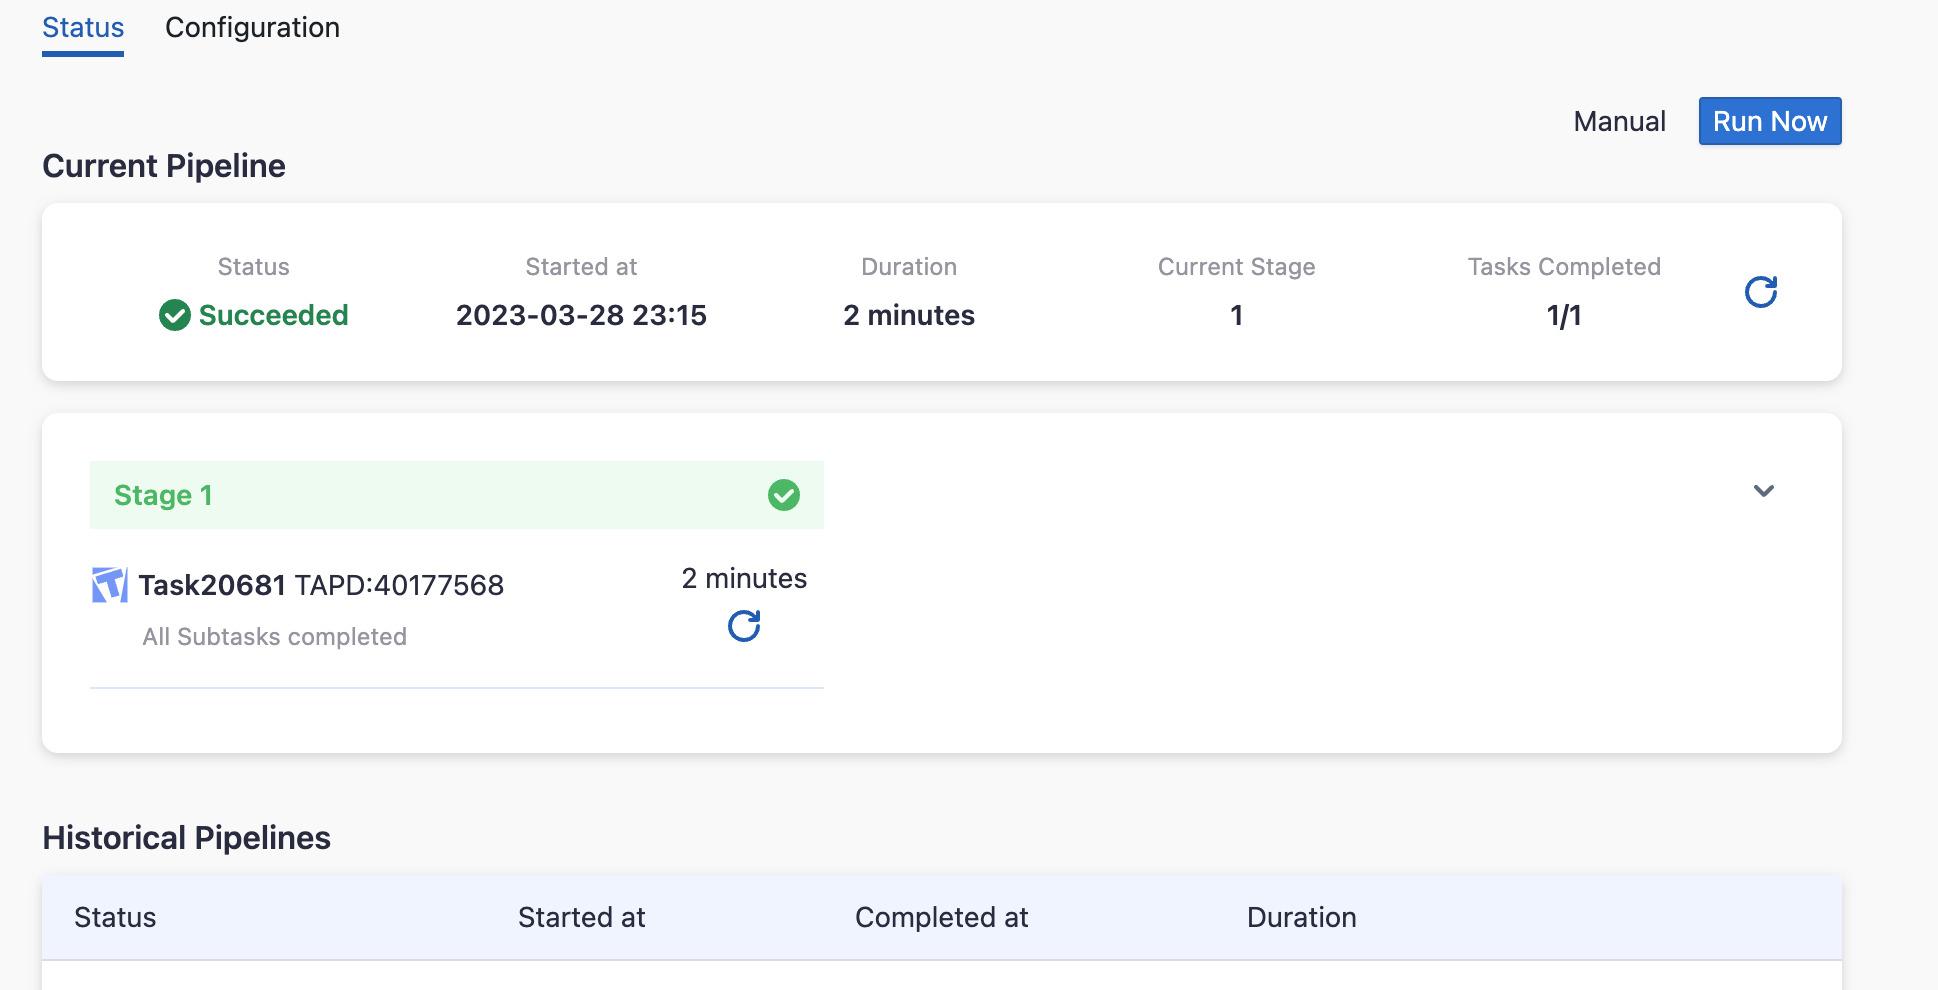Click the Current Pipeline heading

click(164, 166)
